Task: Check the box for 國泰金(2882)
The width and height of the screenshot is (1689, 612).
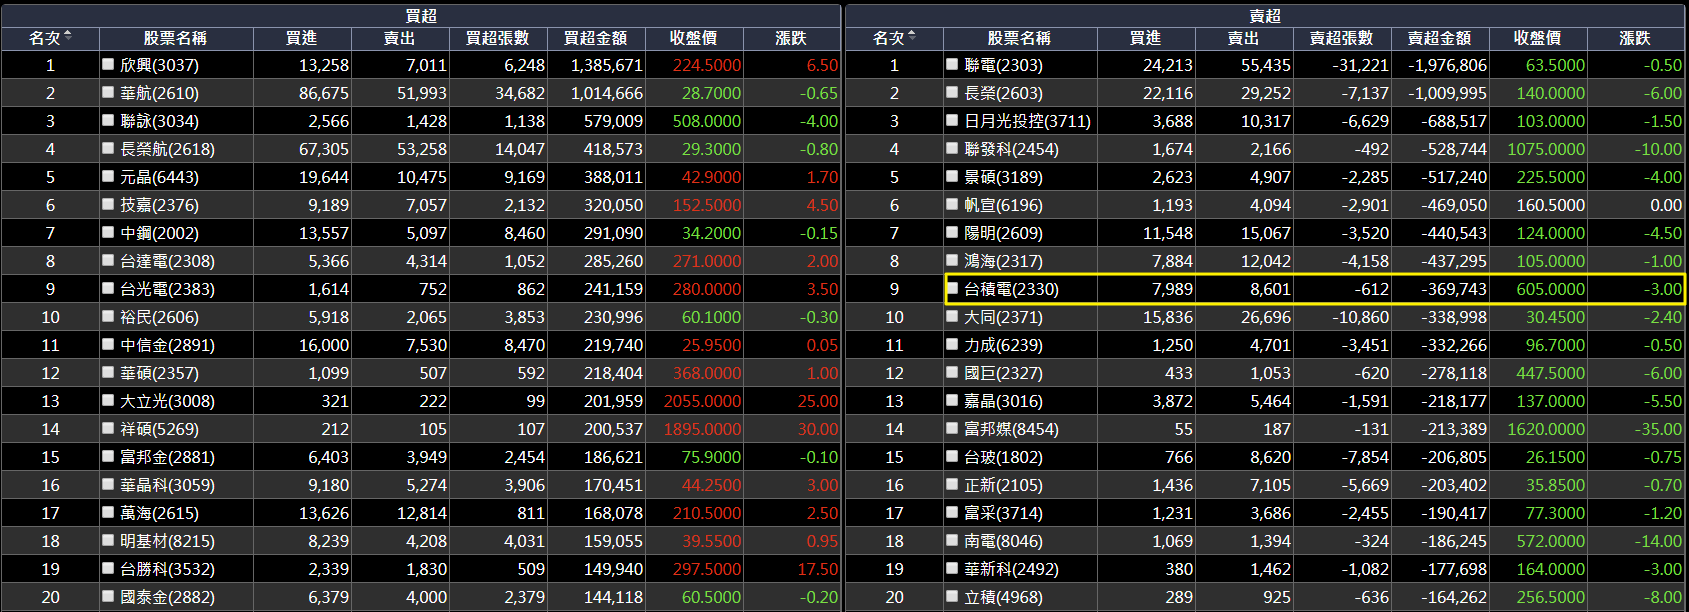Action: click(108, 596)
